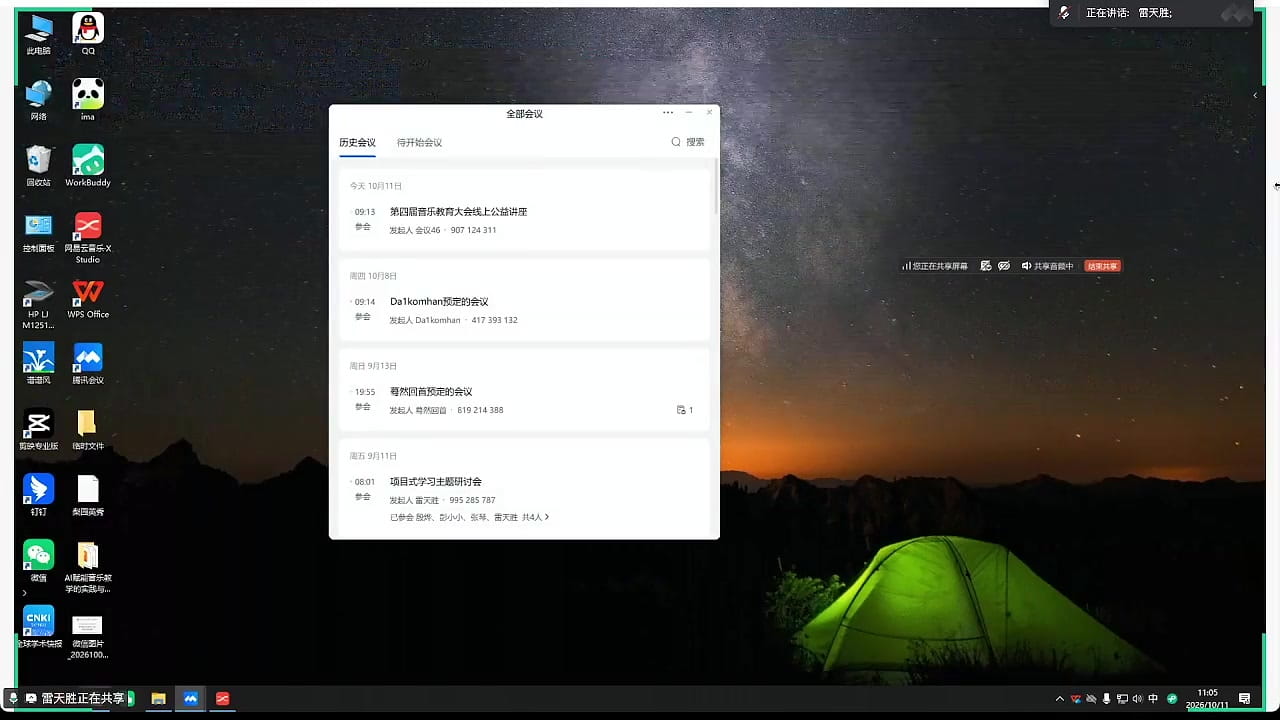Click the microphone tray icon
The width and height of the screenshot is (1280, 720).
click(x=1106, y=698)
